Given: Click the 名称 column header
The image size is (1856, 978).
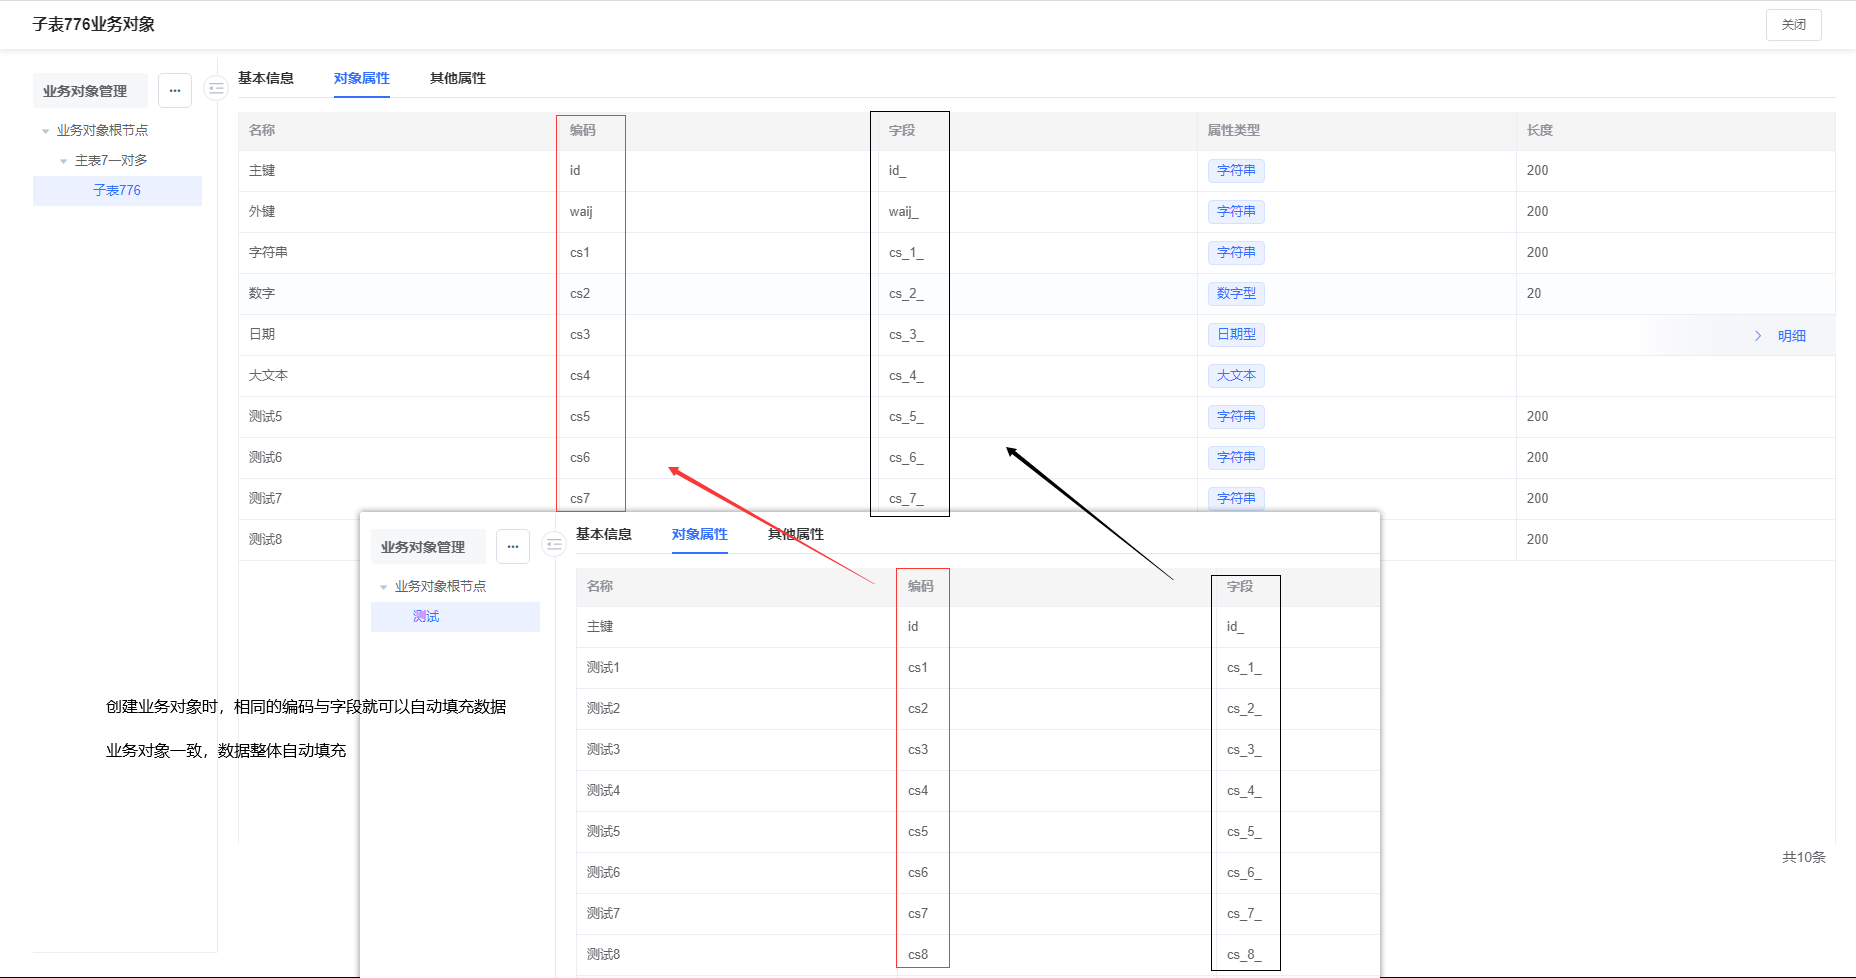Looking at the screenshot, I should point(263,130).
